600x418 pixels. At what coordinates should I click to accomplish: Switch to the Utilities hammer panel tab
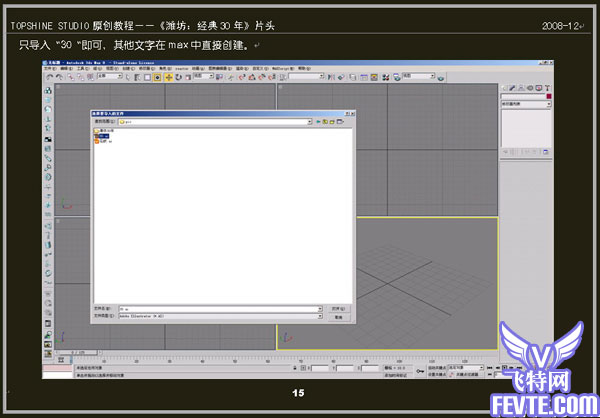click(547, 88)
